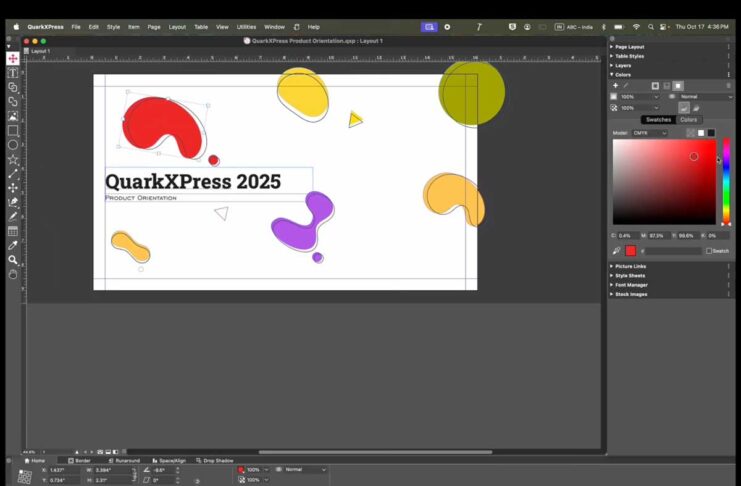Switch to the Space/Align tab
Viewport: 741px width, 486px height.
pos(169,460)
